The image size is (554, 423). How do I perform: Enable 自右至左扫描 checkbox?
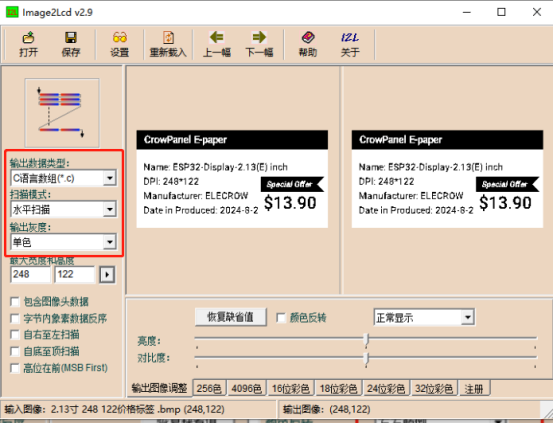click(x=15, y=335)
